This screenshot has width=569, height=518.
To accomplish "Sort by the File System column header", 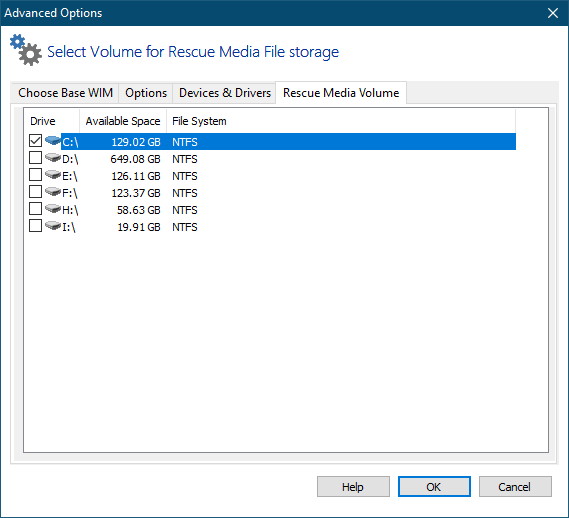I will click(341, 121).
